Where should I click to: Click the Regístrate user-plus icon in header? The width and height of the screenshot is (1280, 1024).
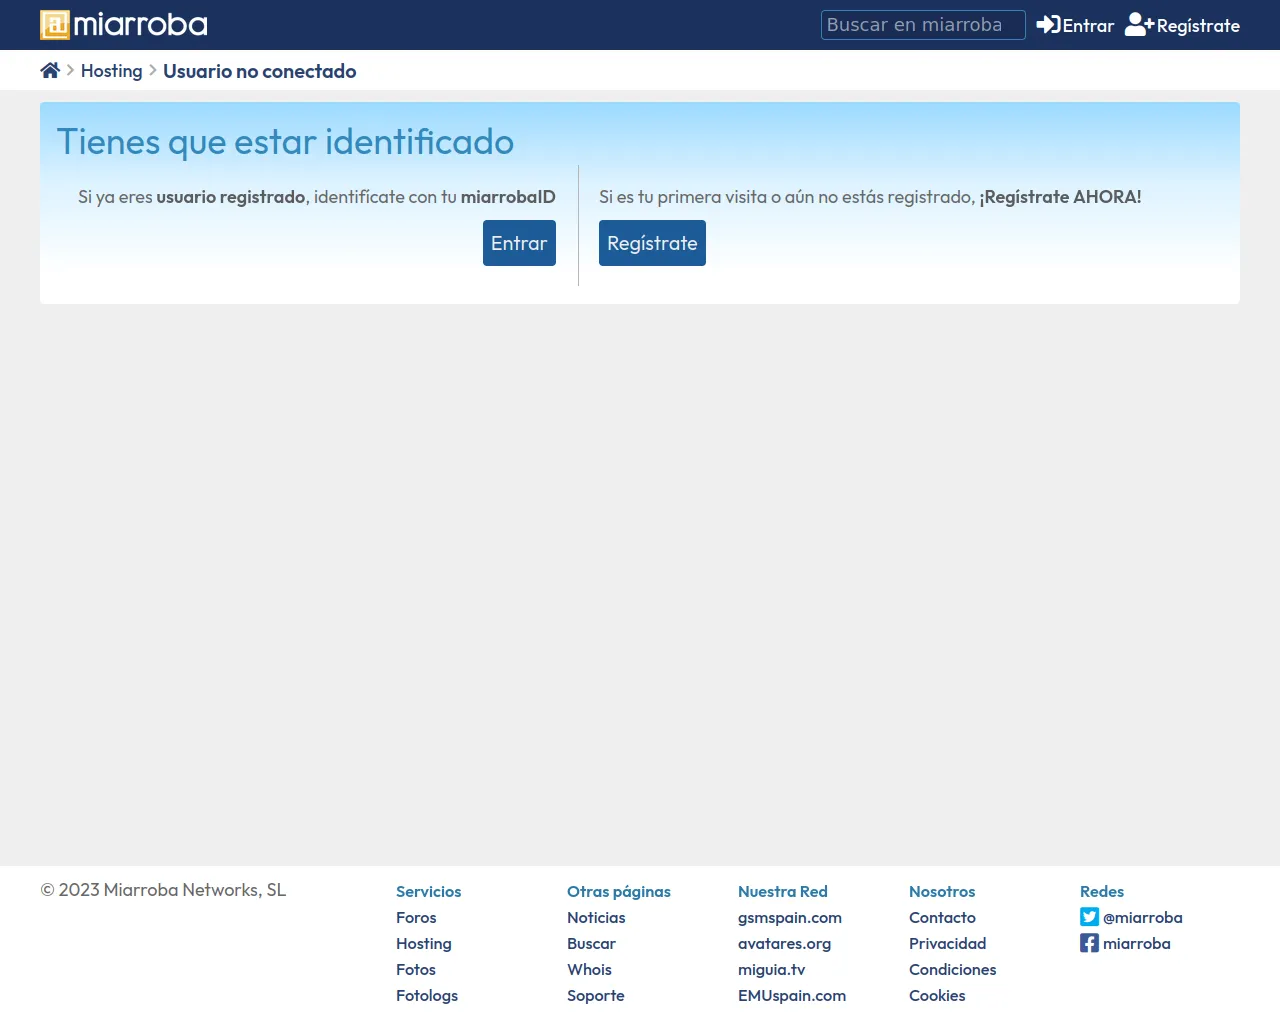[1139, 25]
